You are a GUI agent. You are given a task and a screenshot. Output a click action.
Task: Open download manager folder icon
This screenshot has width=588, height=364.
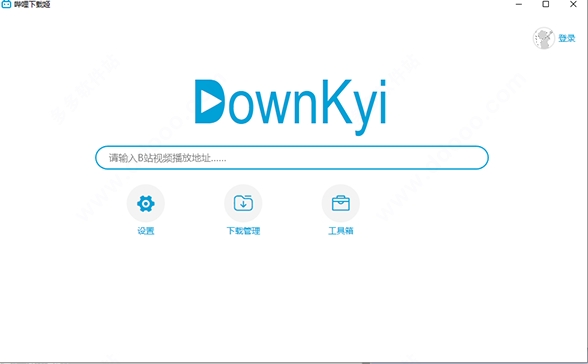coord(243,204)
